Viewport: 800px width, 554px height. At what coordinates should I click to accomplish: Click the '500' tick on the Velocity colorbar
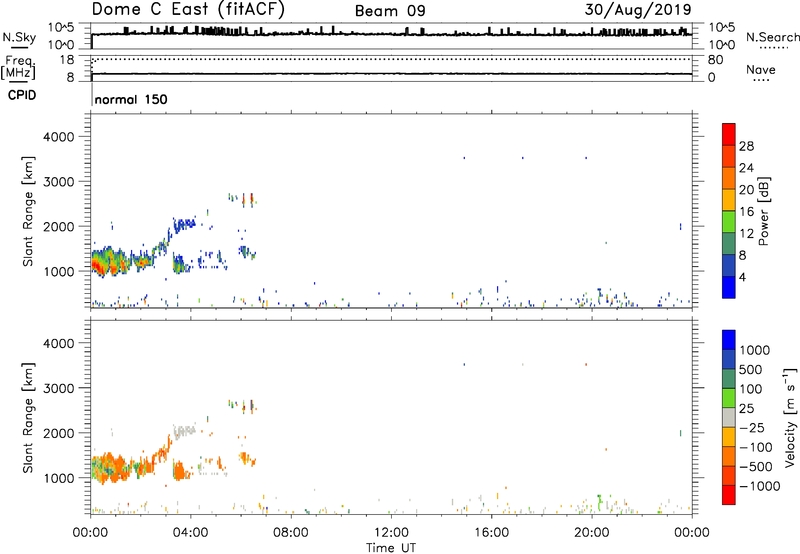[751, 370]
